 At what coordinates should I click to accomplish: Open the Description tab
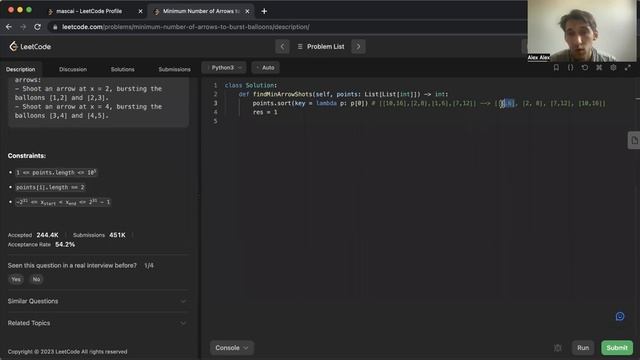point(20,69)
